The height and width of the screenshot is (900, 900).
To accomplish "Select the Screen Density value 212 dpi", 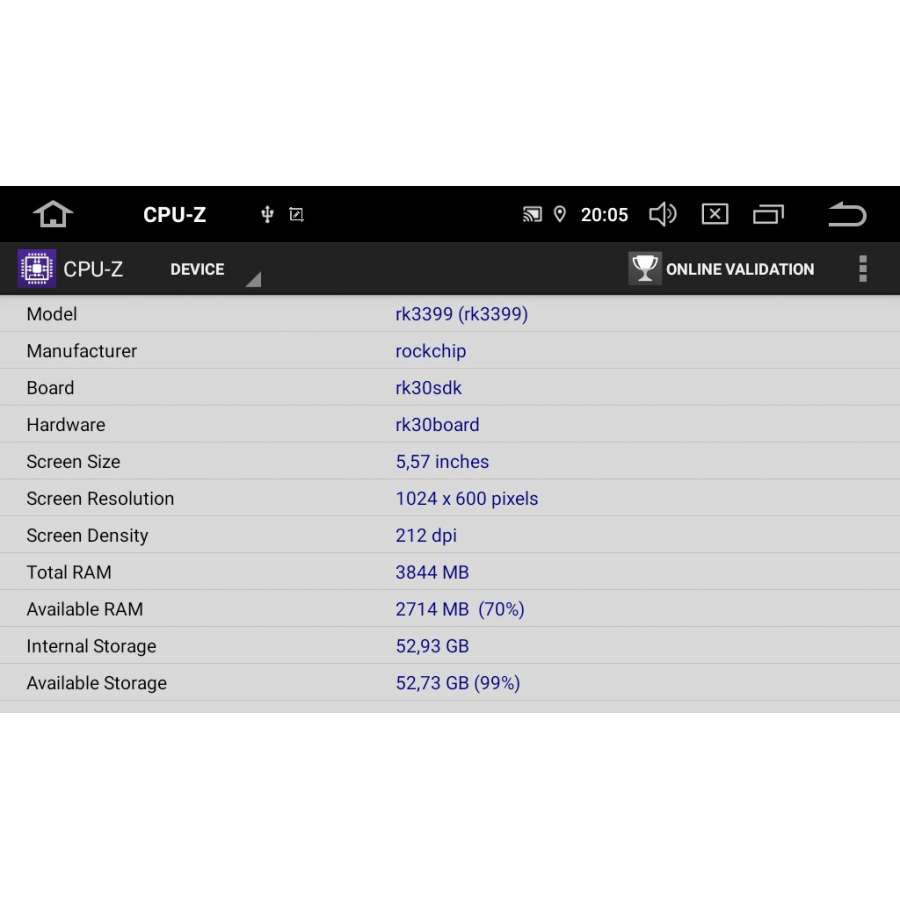I will [426, 536].
